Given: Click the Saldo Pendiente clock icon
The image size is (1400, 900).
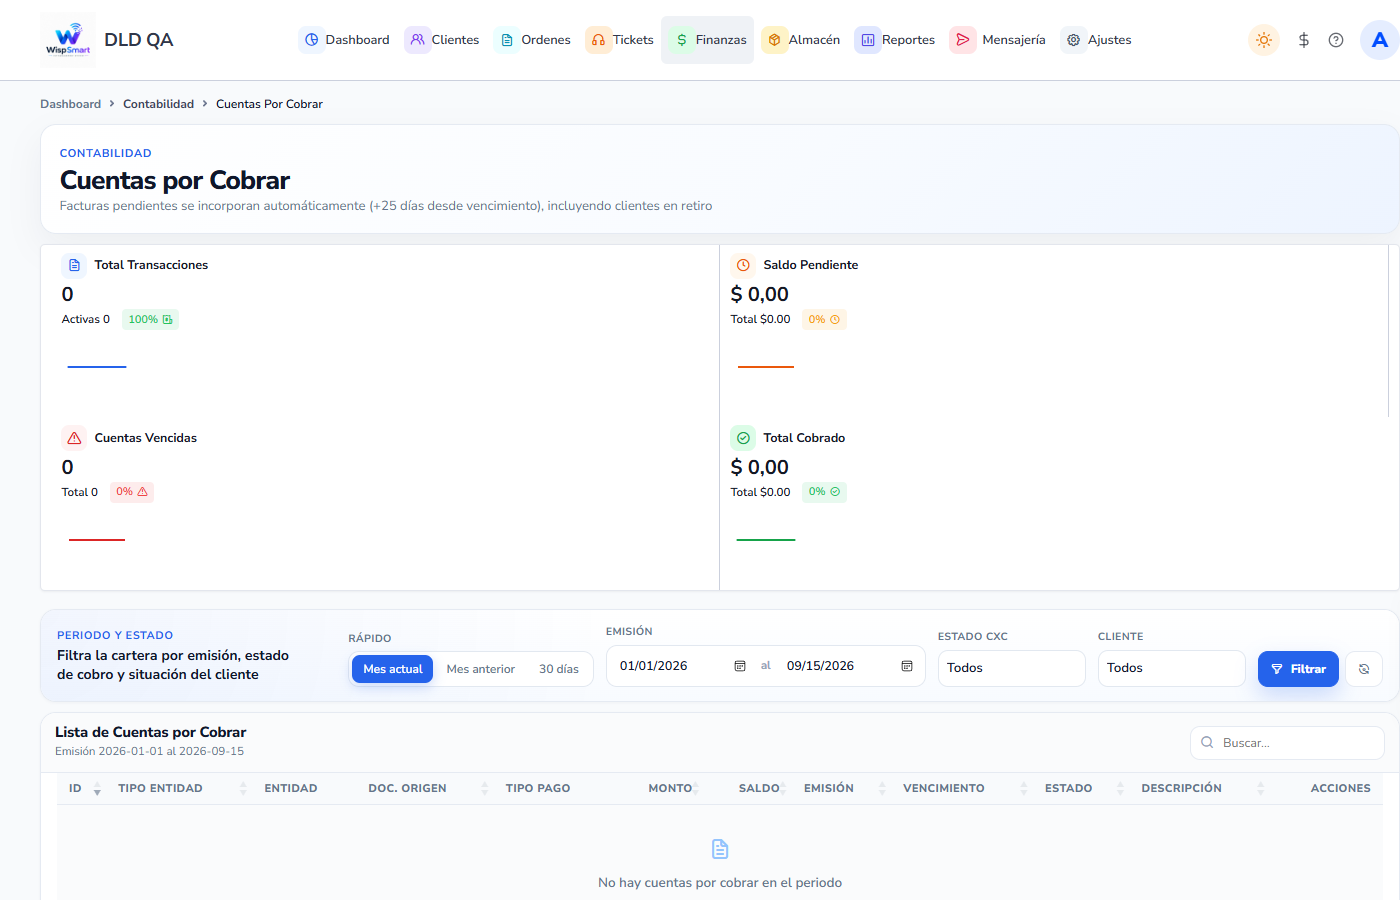Looking at the screenshot, I should point(743,265).
